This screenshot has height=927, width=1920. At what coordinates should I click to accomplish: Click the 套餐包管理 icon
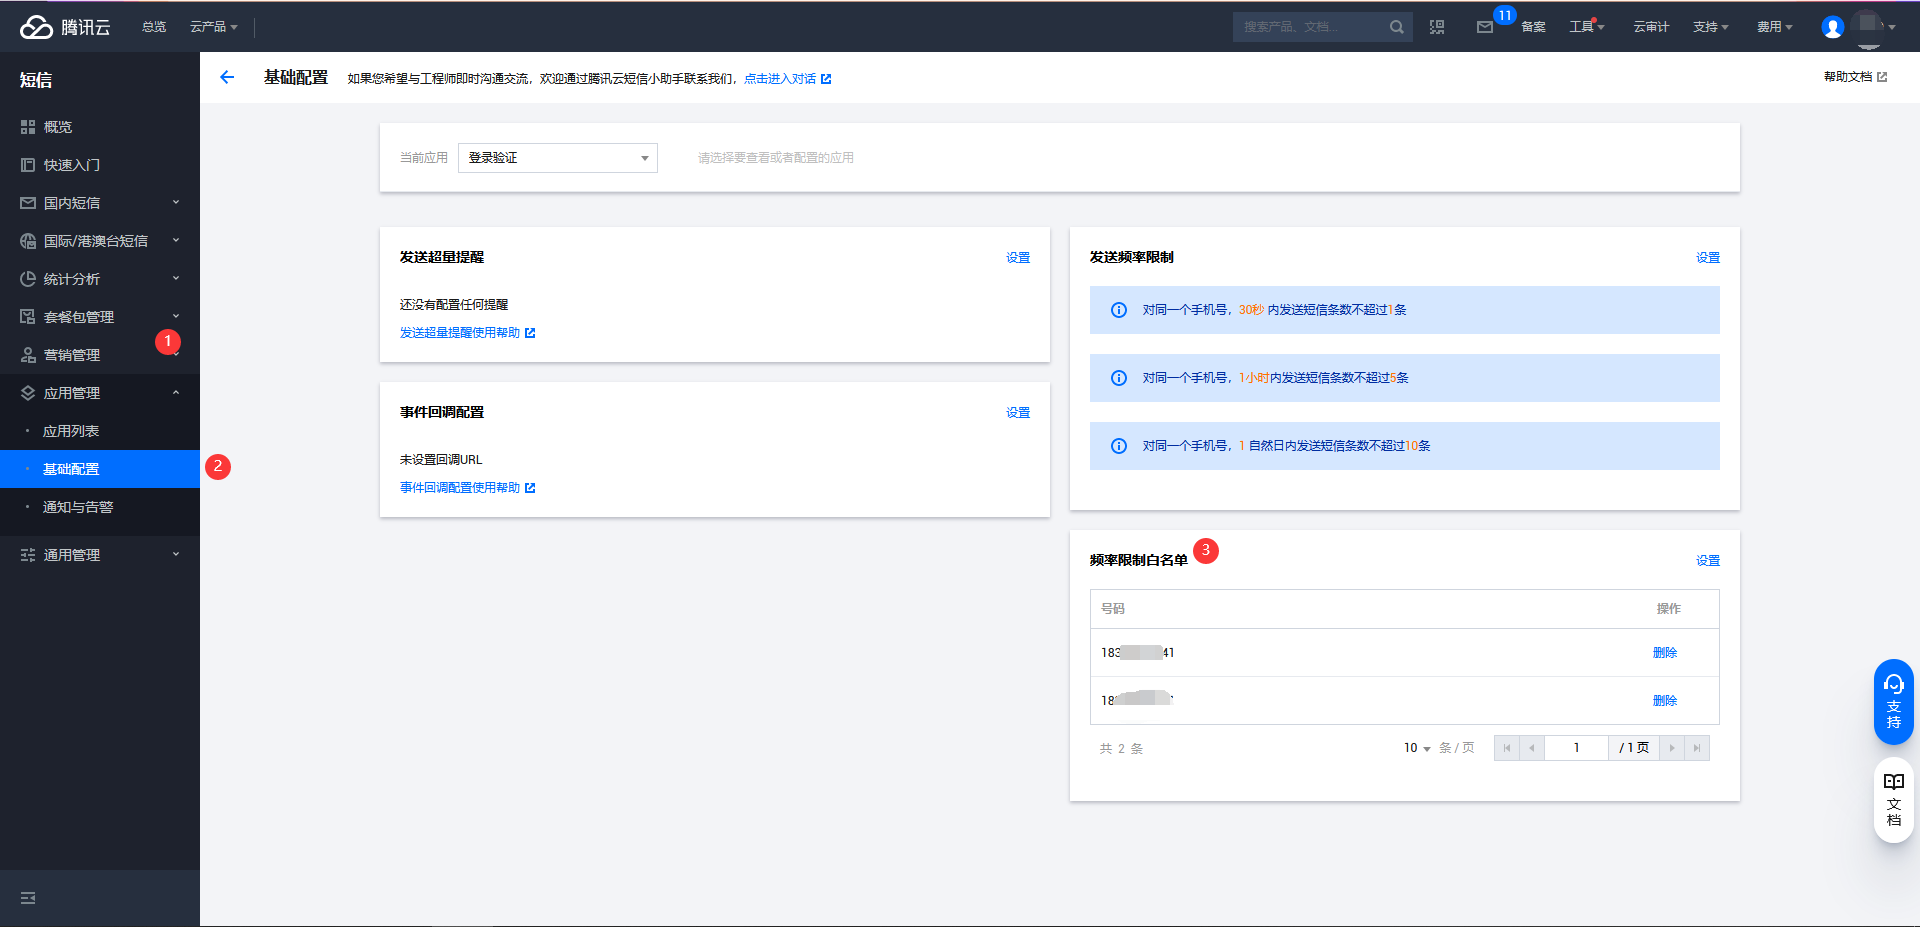point(28,317)
